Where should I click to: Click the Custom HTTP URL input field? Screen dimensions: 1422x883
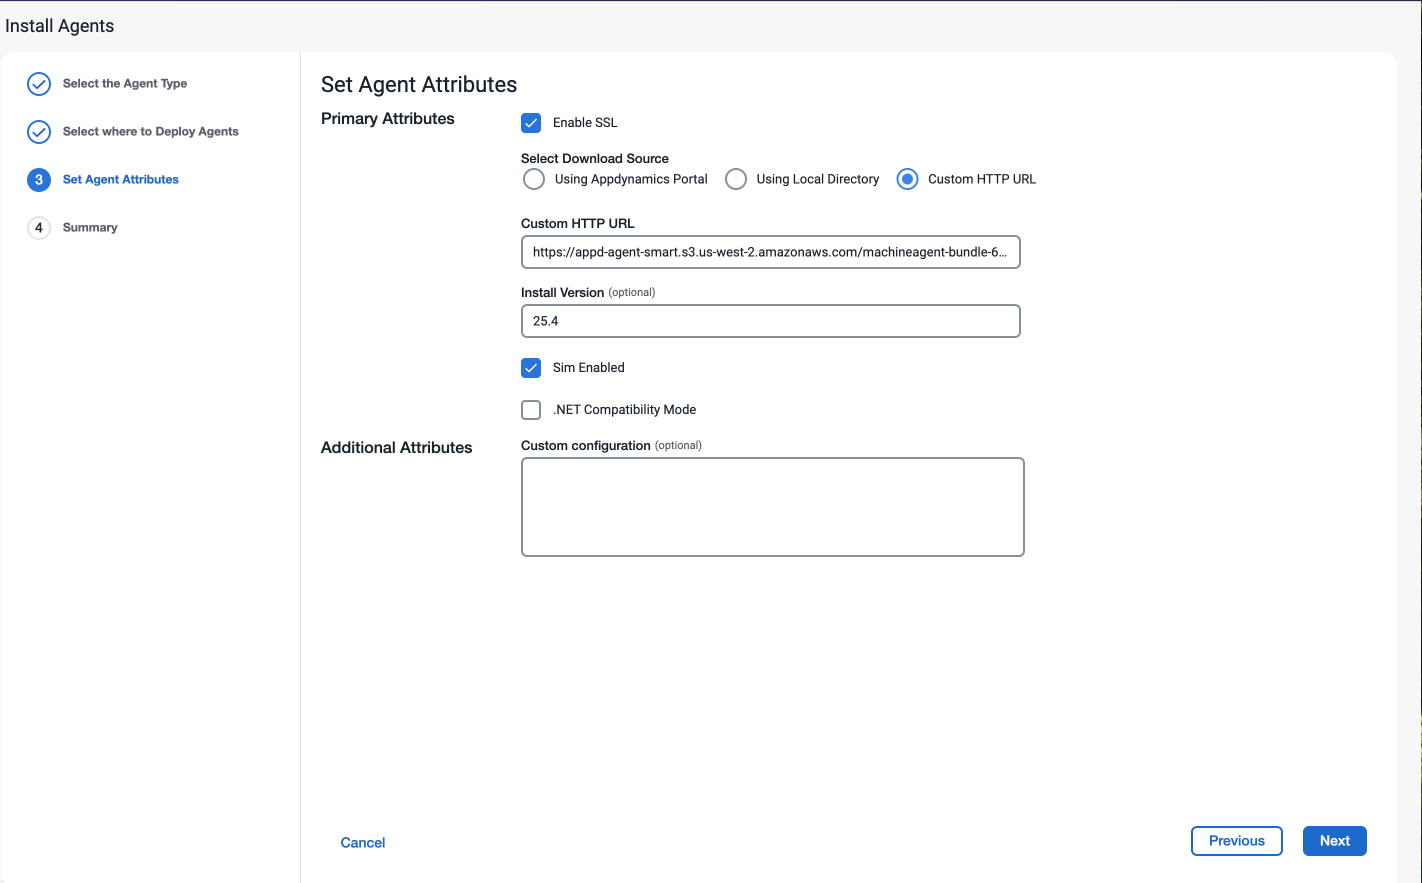click(770, 252)
